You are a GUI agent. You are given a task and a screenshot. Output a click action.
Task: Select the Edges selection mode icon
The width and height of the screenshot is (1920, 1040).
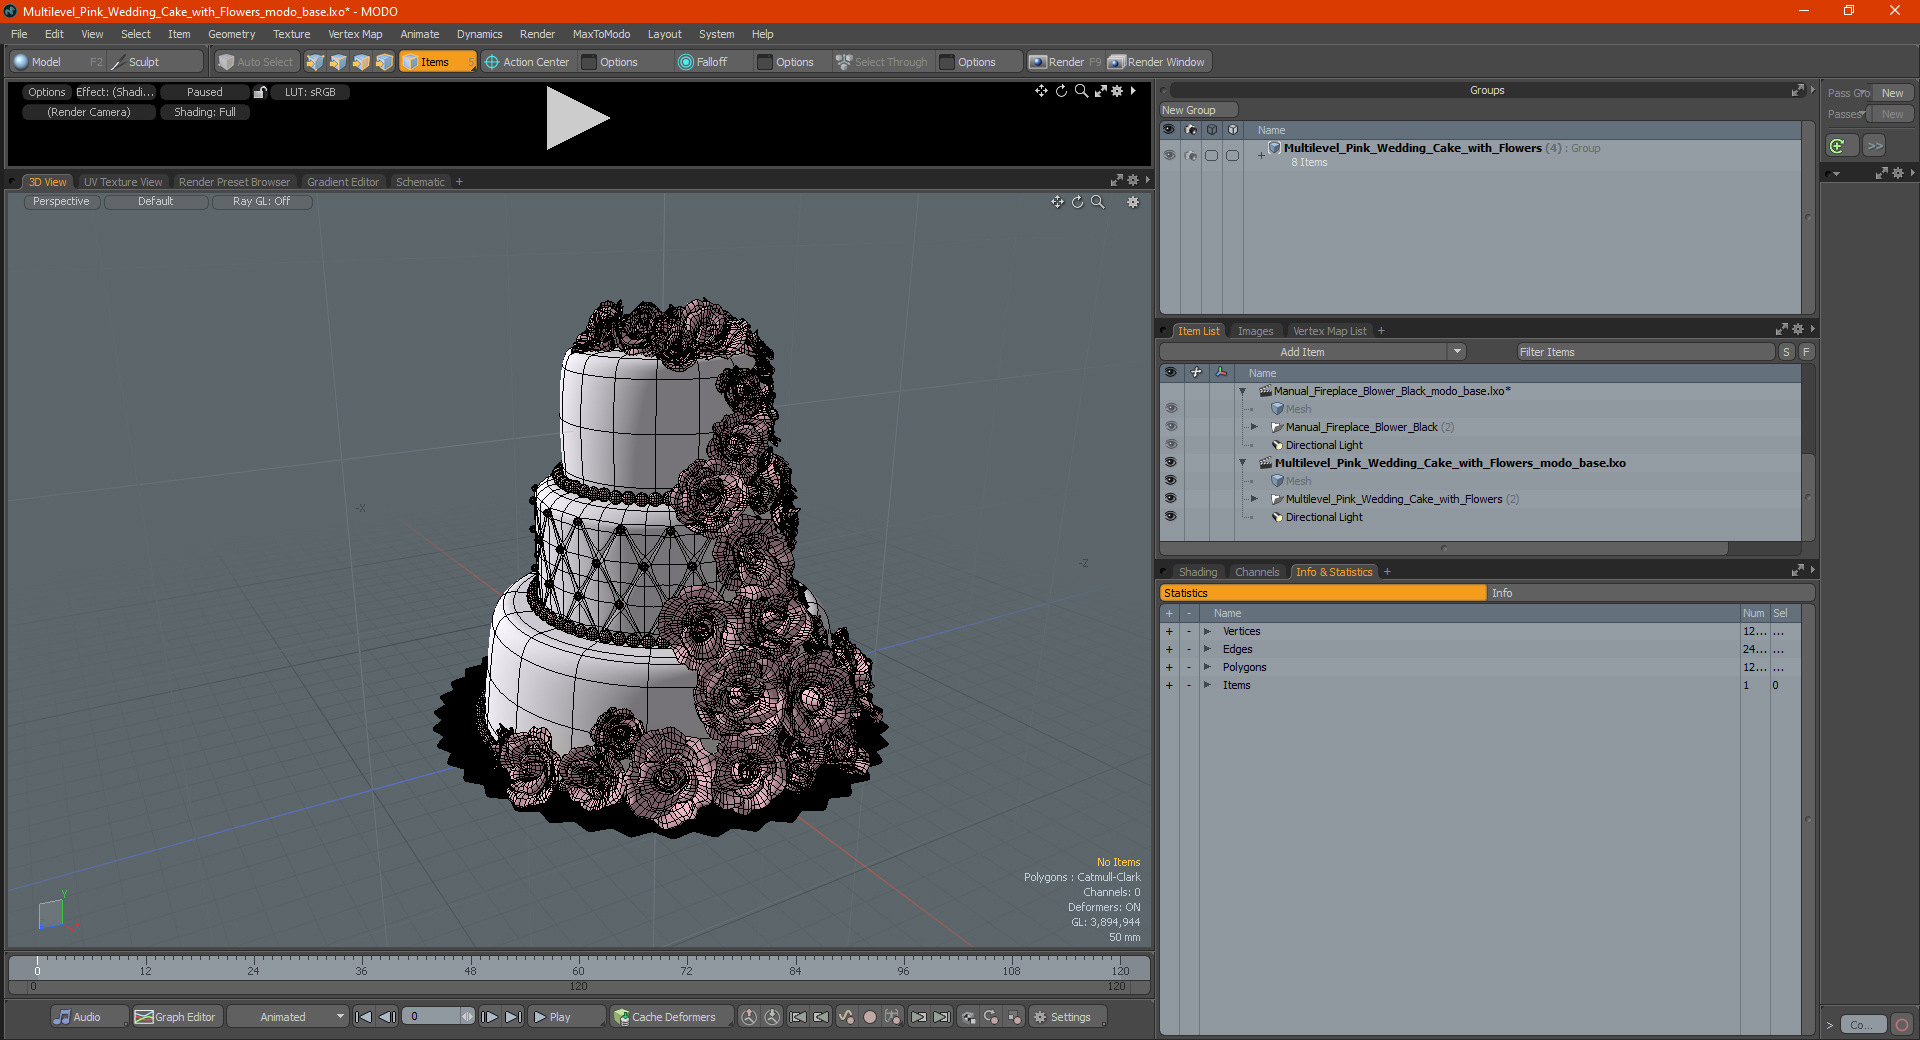tap(338, 62)
